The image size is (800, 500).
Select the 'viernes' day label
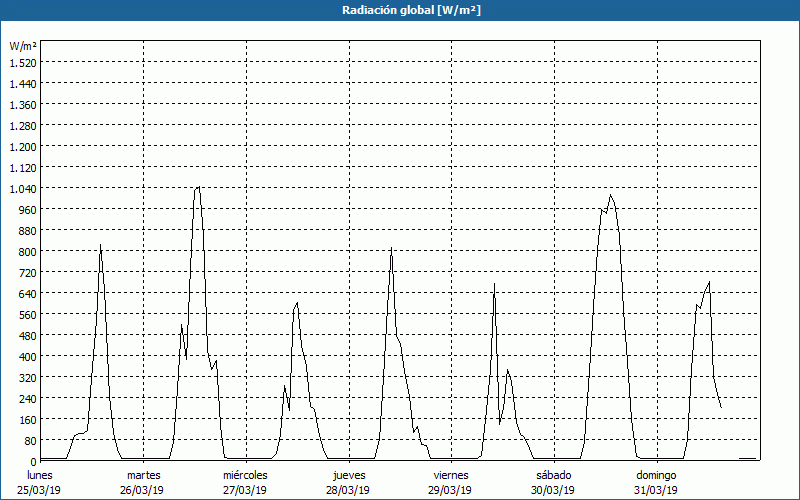[451, 475]
